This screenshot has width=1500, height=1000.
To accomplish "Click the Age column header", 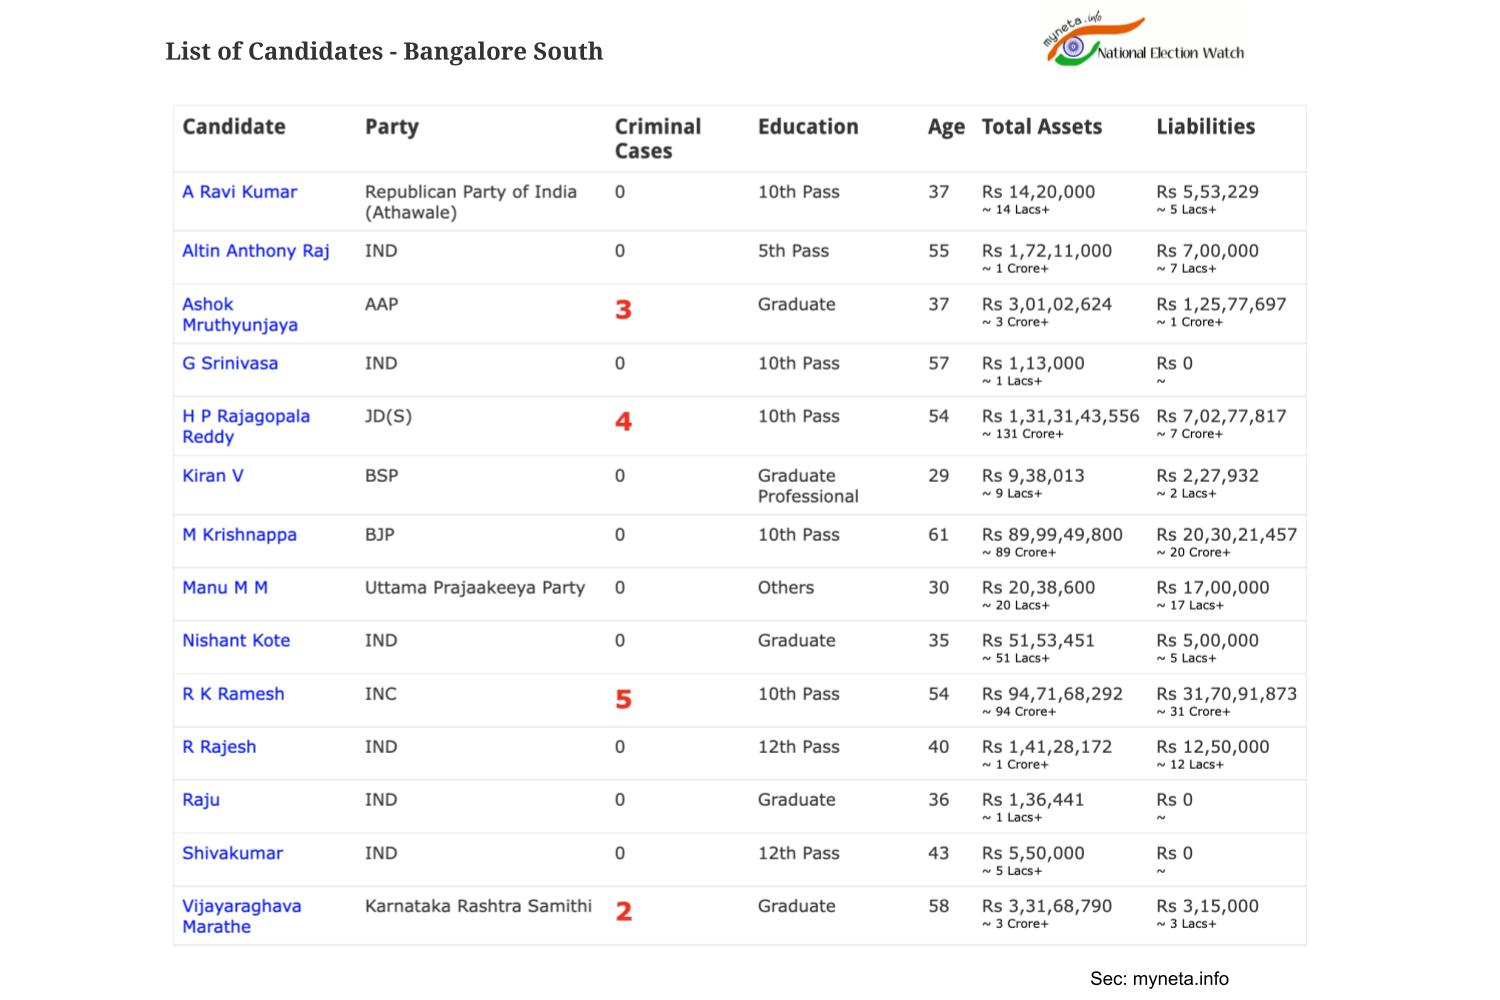I will coord(946,127).
